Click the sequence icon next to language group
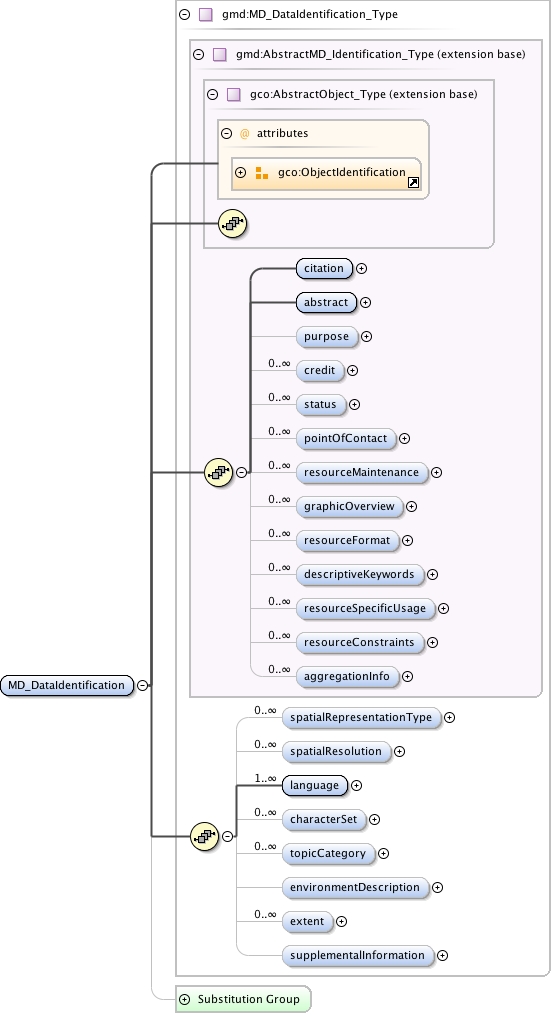 click(205, 837)
